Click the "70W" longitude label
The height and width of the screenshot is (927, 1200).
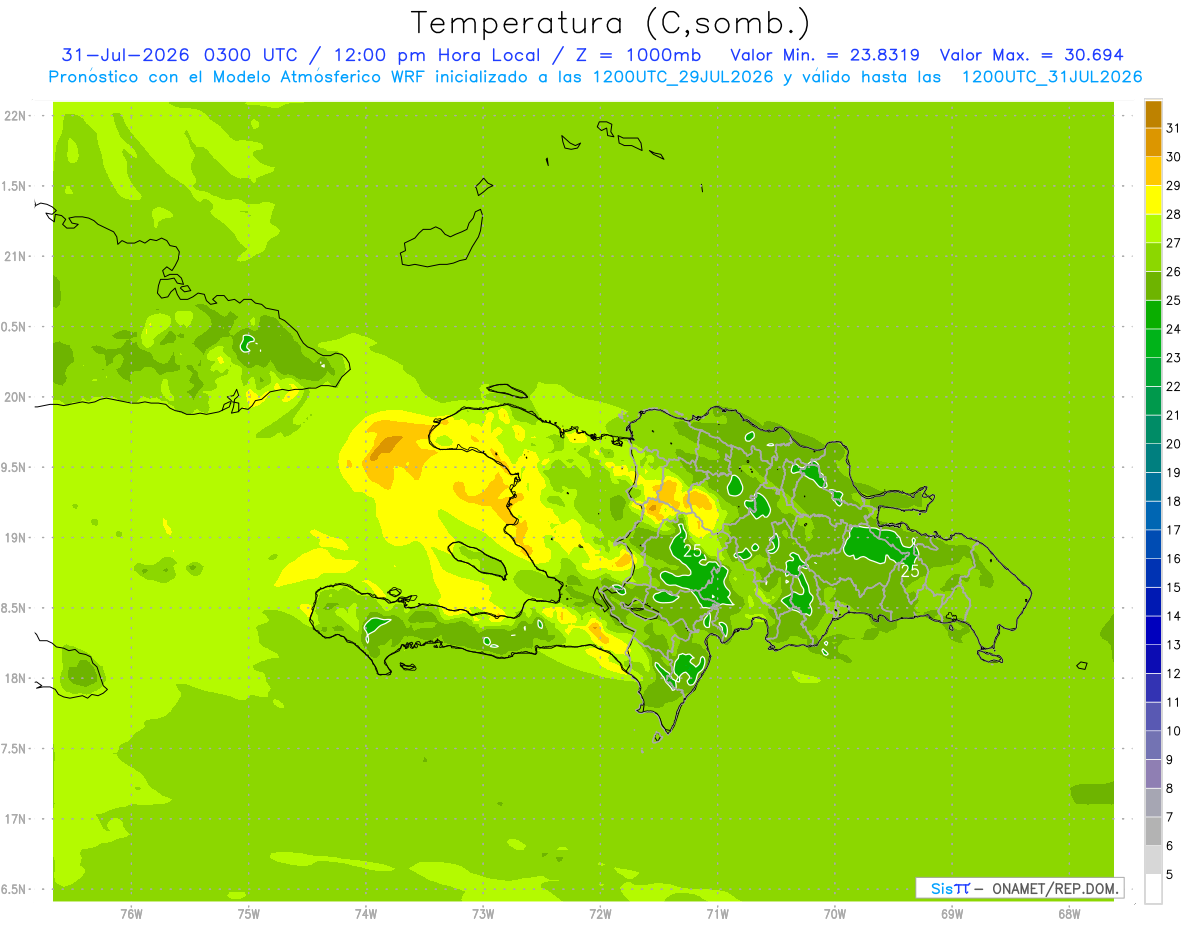click(x=835, y=913)
